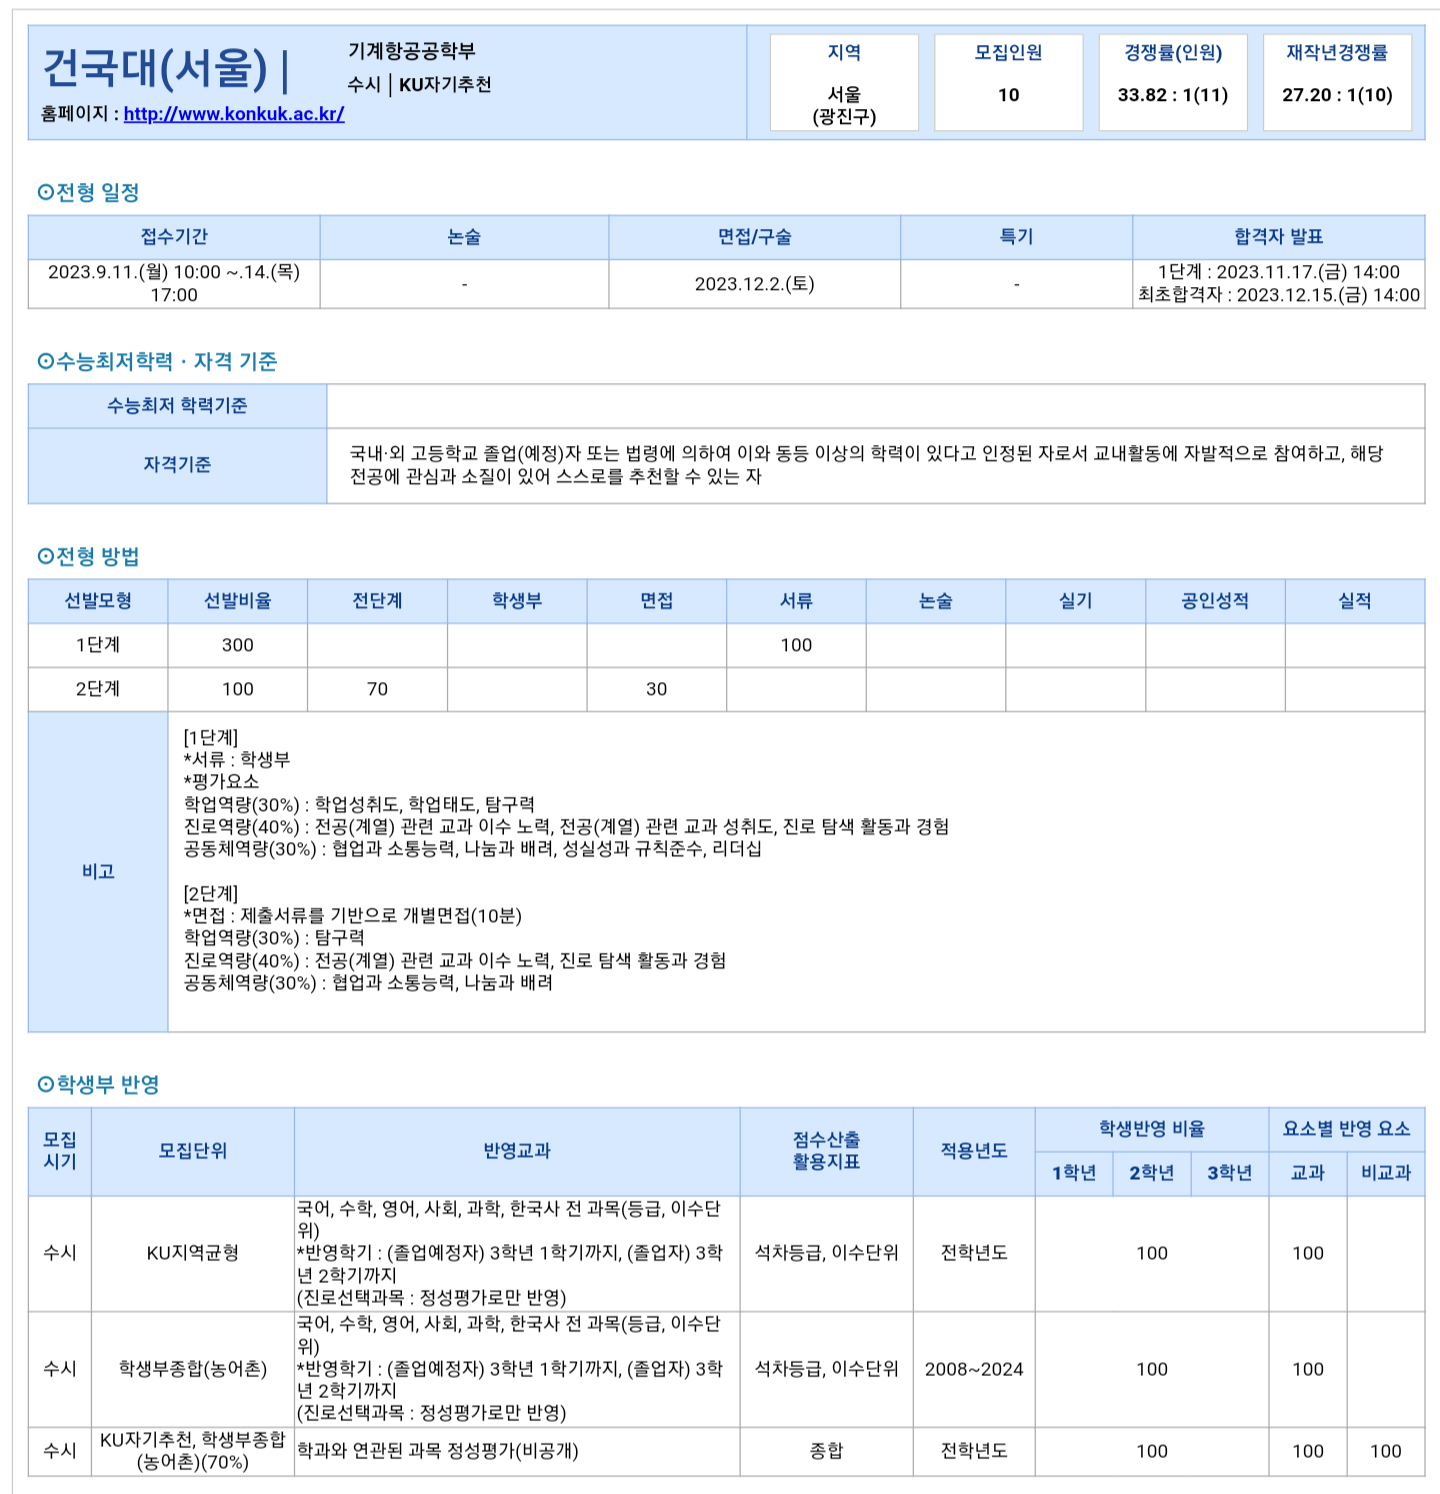Select the 종합 indicator cell
1440x1494 pixels.
pos(826,1452)
